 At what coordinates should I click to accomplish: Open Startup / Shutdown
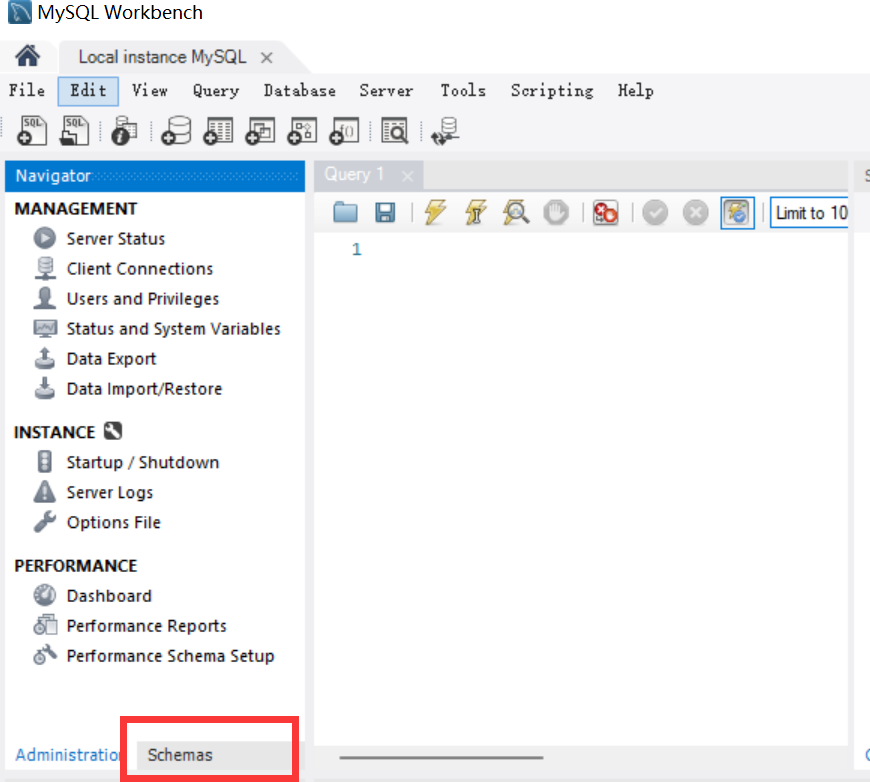pyautogui.click(x=143, y=462)
